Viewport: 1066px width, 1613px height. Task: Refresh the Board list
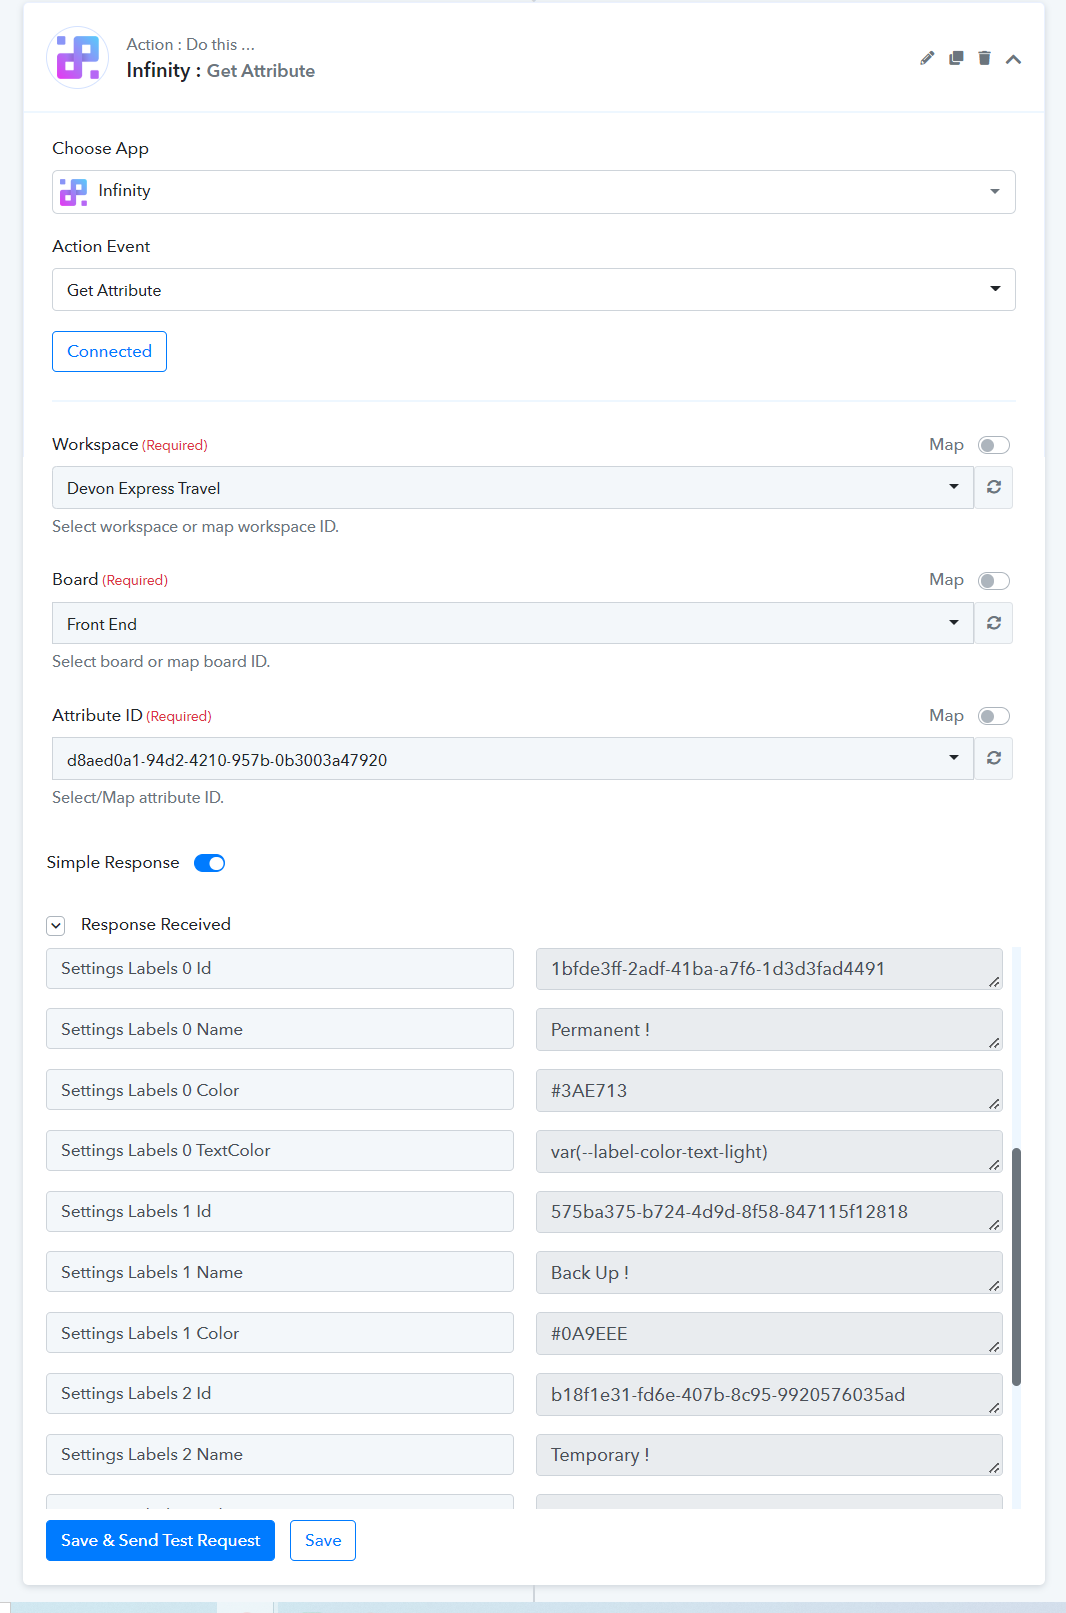point(994,623)
